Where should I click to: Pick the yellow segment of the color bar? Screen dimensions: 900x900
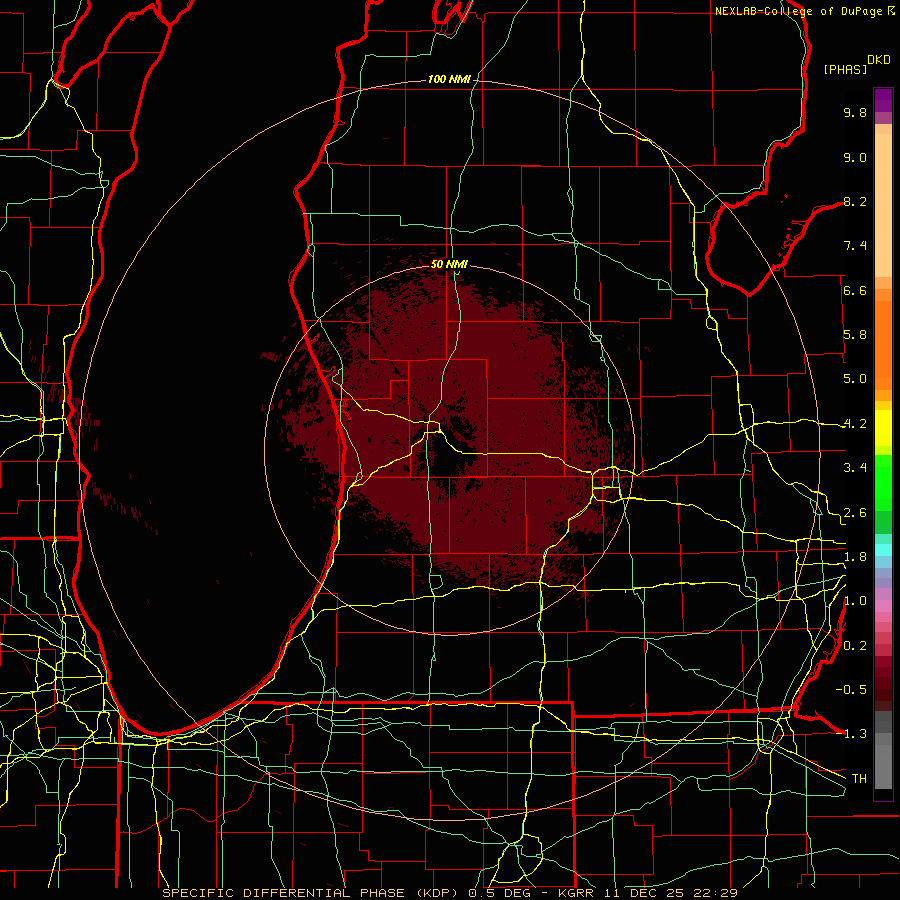click(883, 428)
